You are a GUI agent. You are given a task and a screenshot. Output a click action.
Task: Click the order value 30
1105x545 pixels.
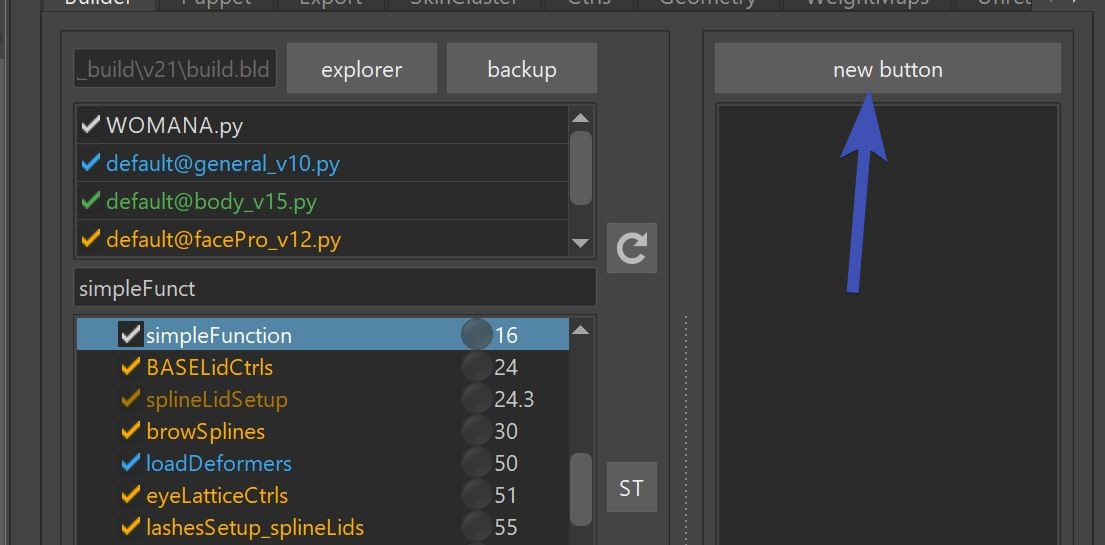[x=506, y=431]
